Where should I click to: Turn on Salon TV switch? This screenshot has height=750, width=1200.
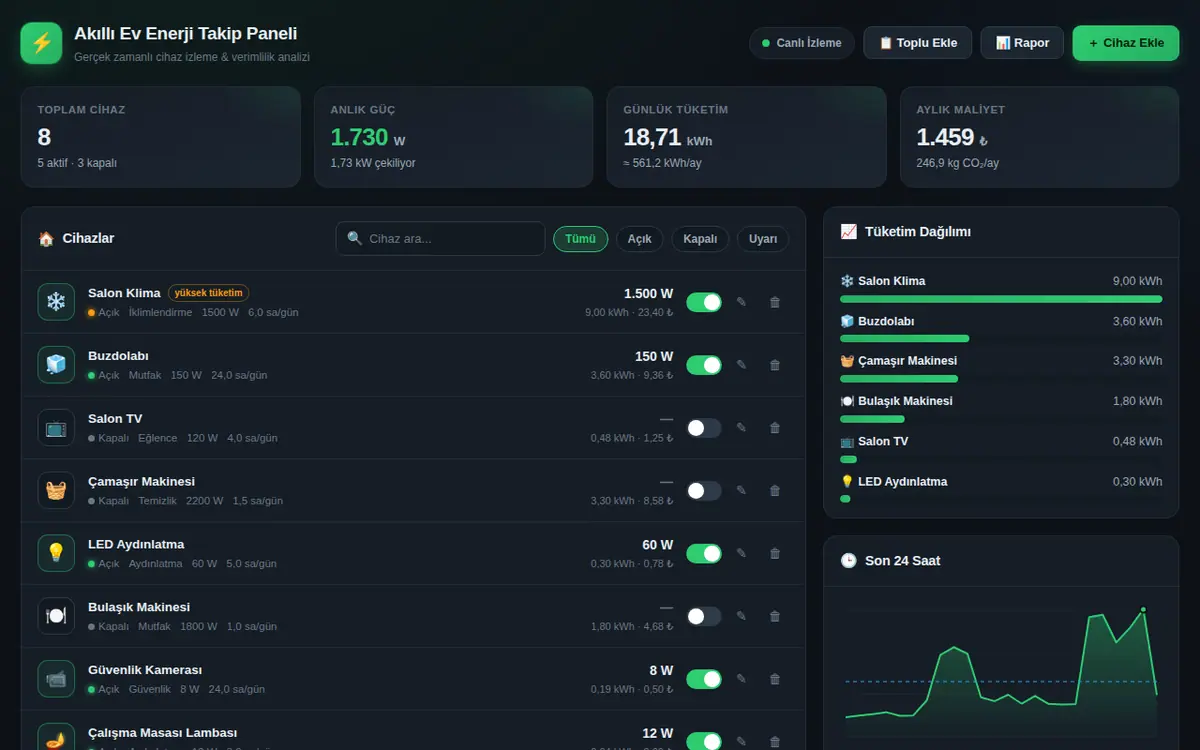(704, 428)
